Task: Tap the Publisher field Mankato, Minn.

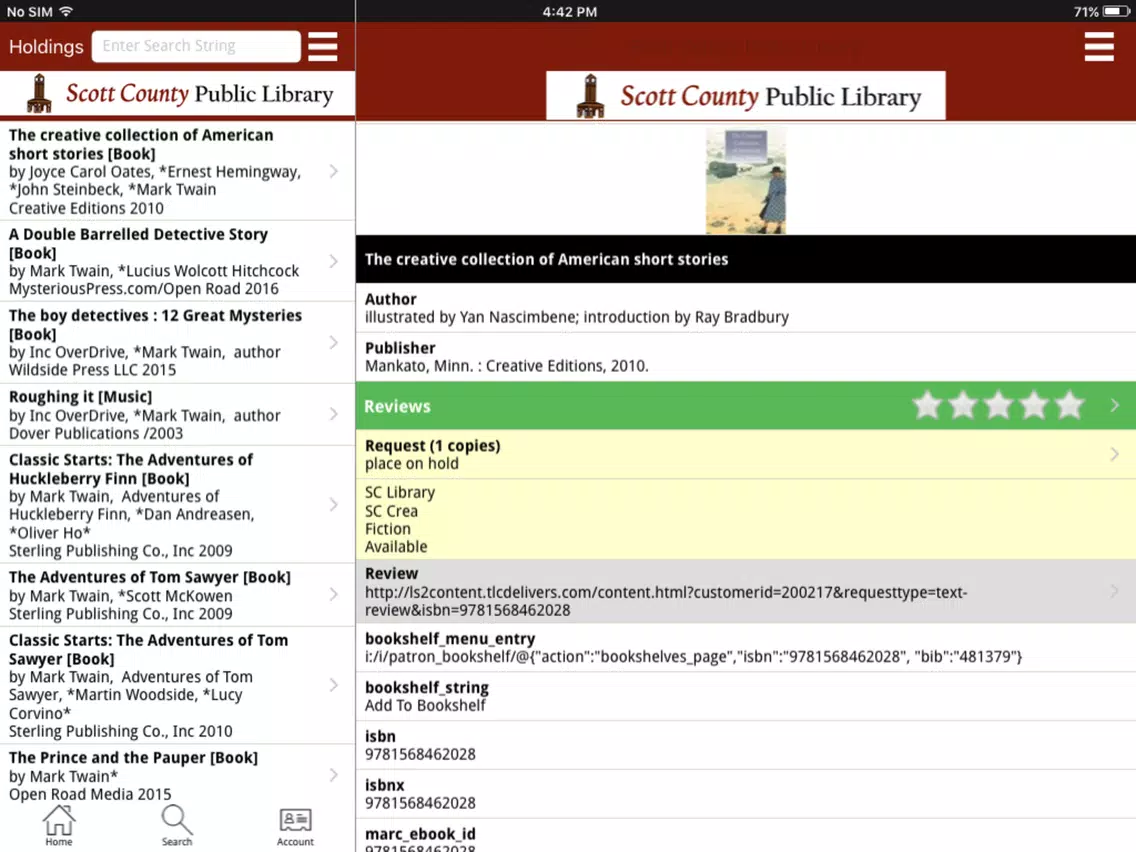Action: [746, 357]
